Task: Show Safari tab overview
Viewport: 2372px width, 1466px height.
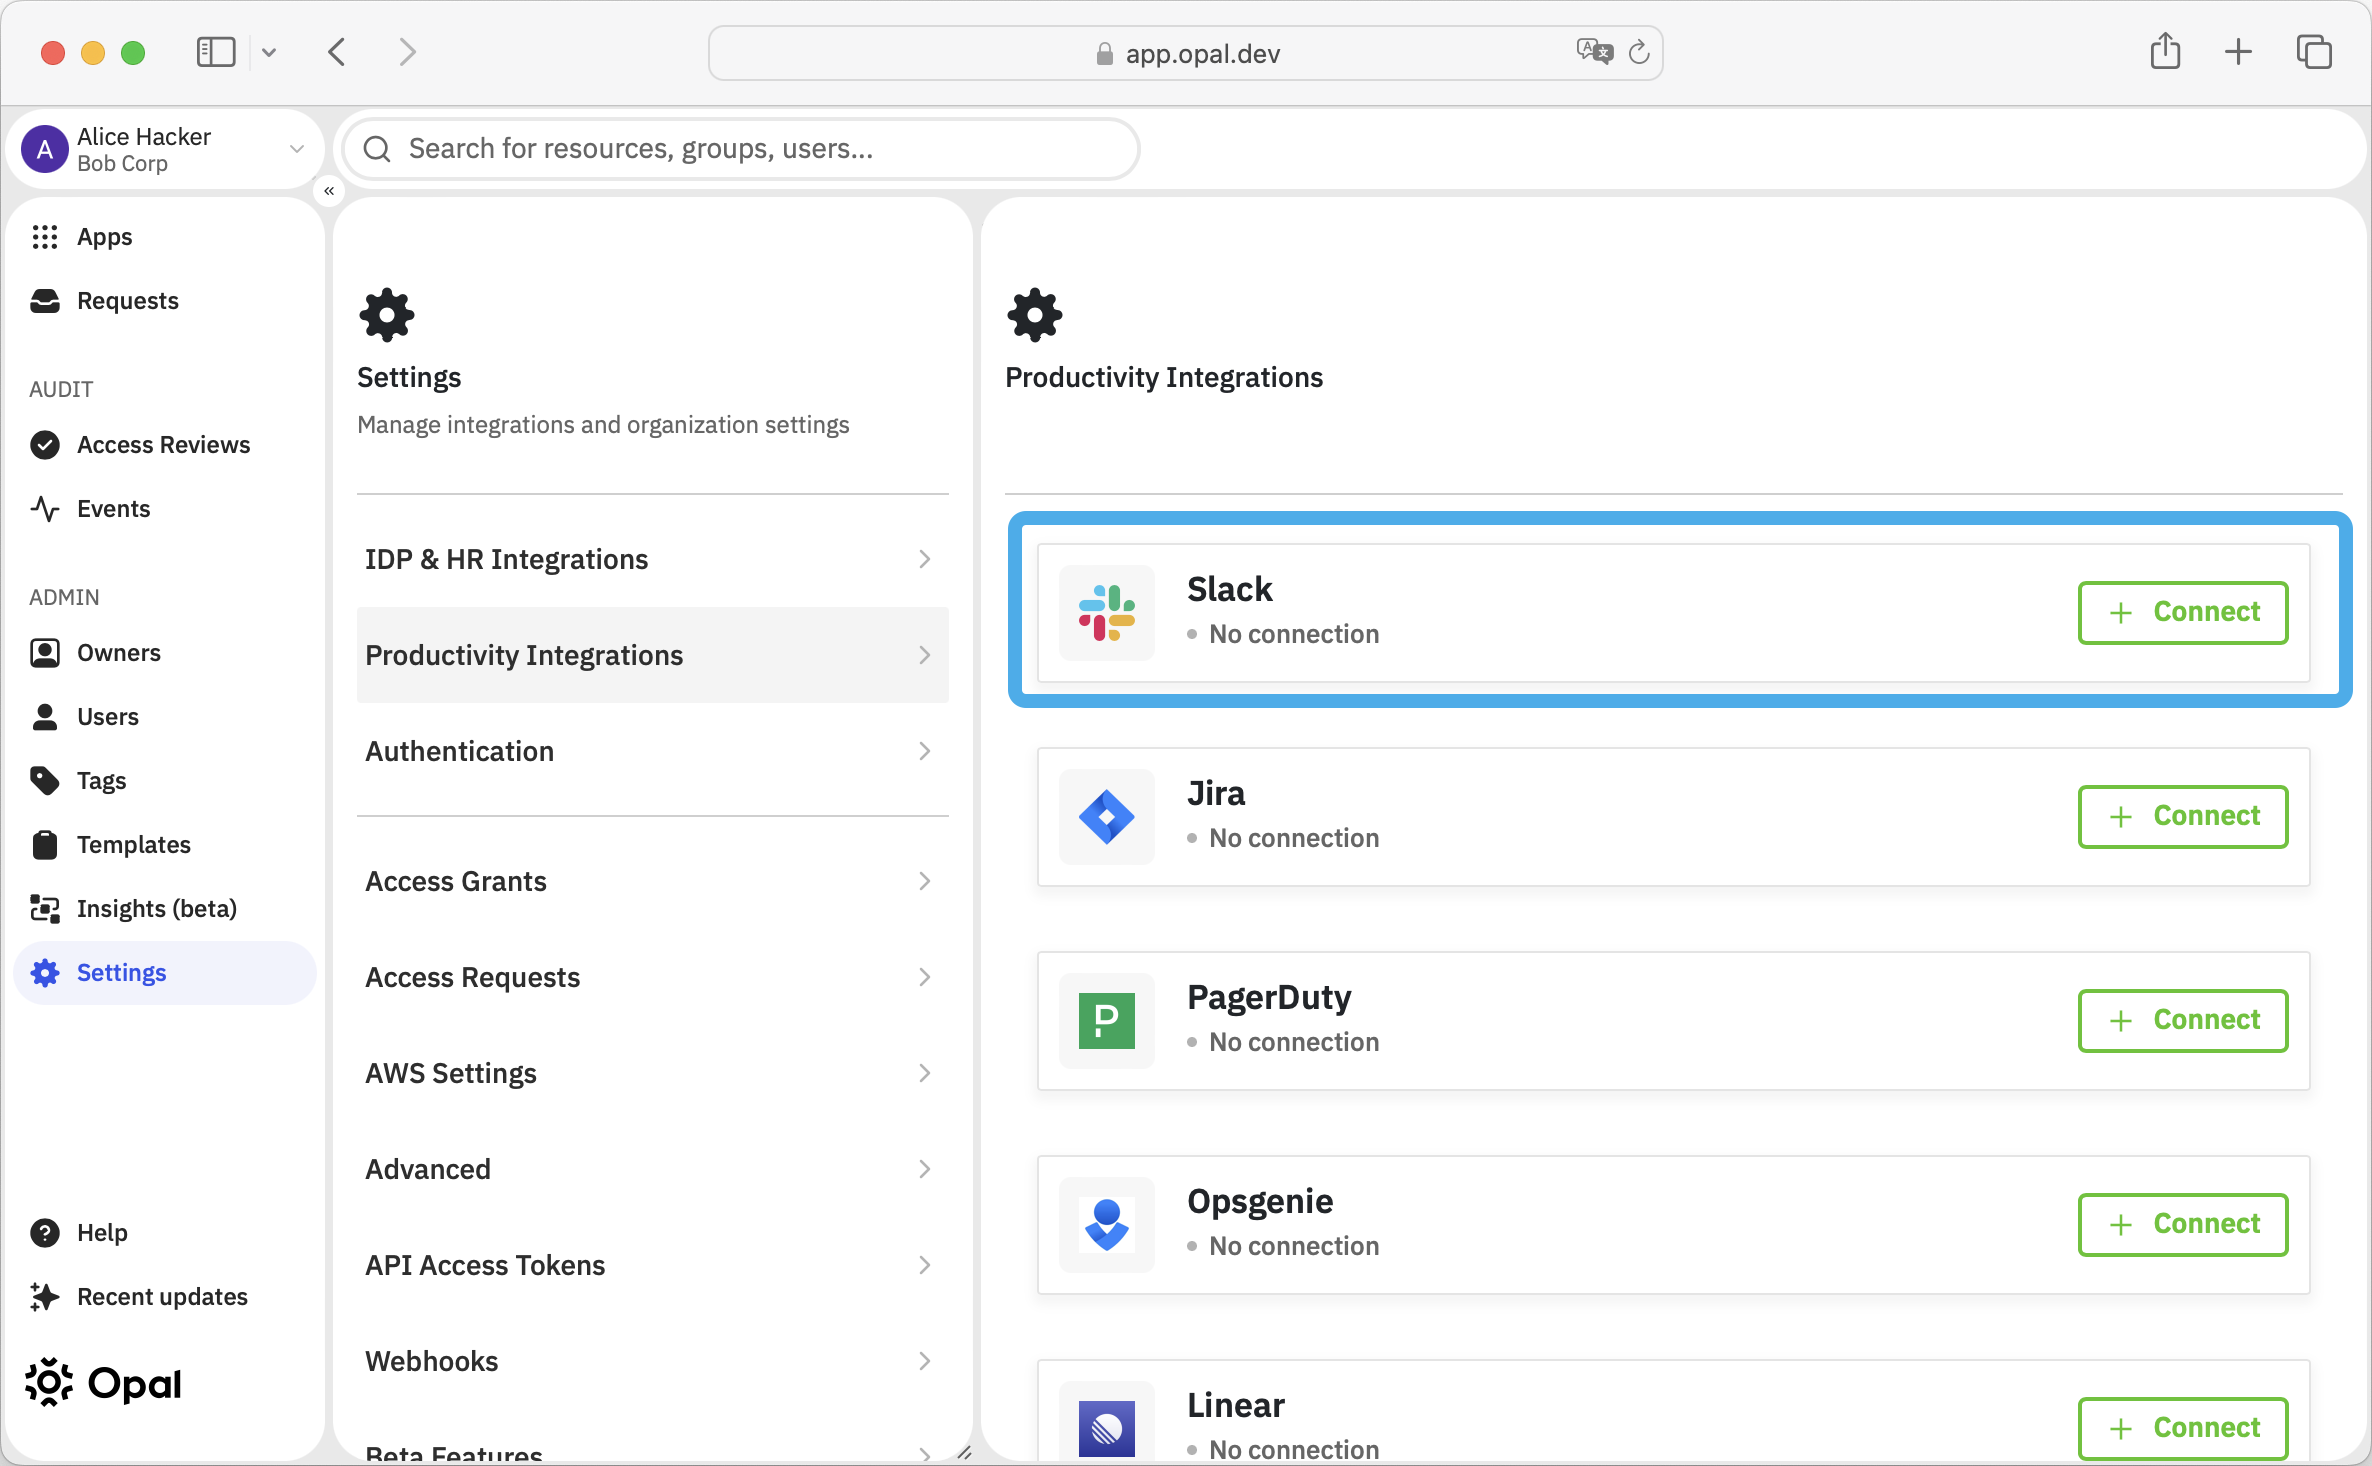Action: 2314,52
